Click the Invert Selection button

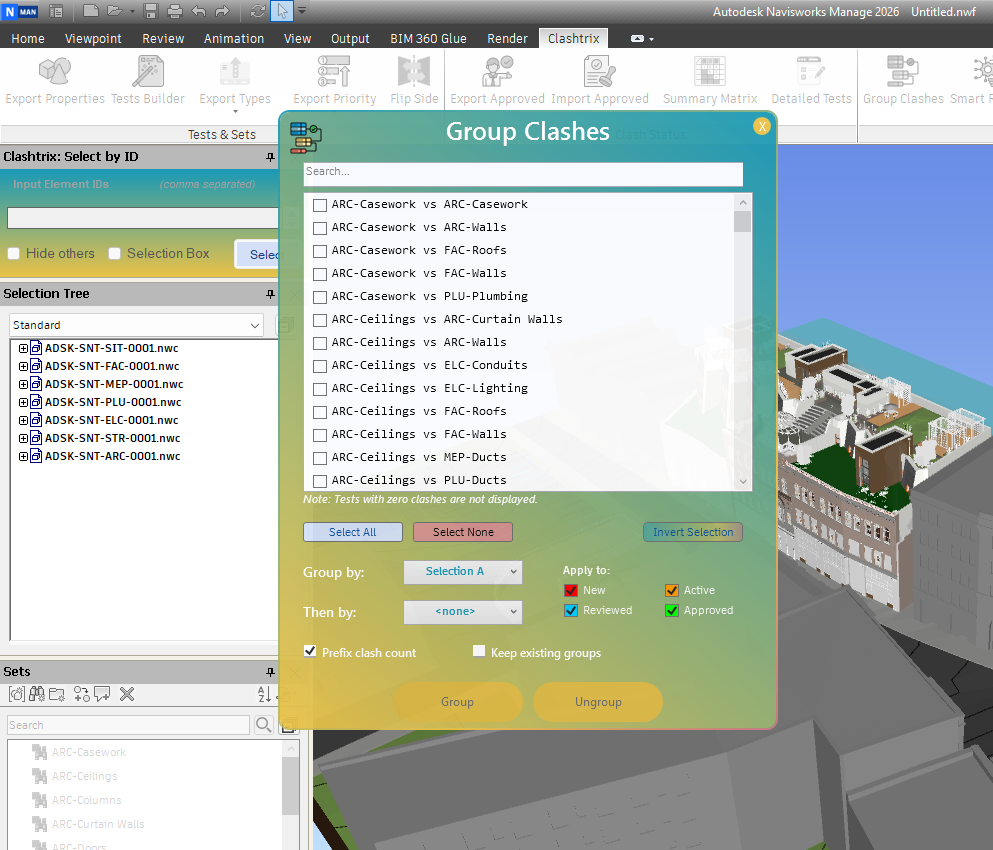coord(692,532)
